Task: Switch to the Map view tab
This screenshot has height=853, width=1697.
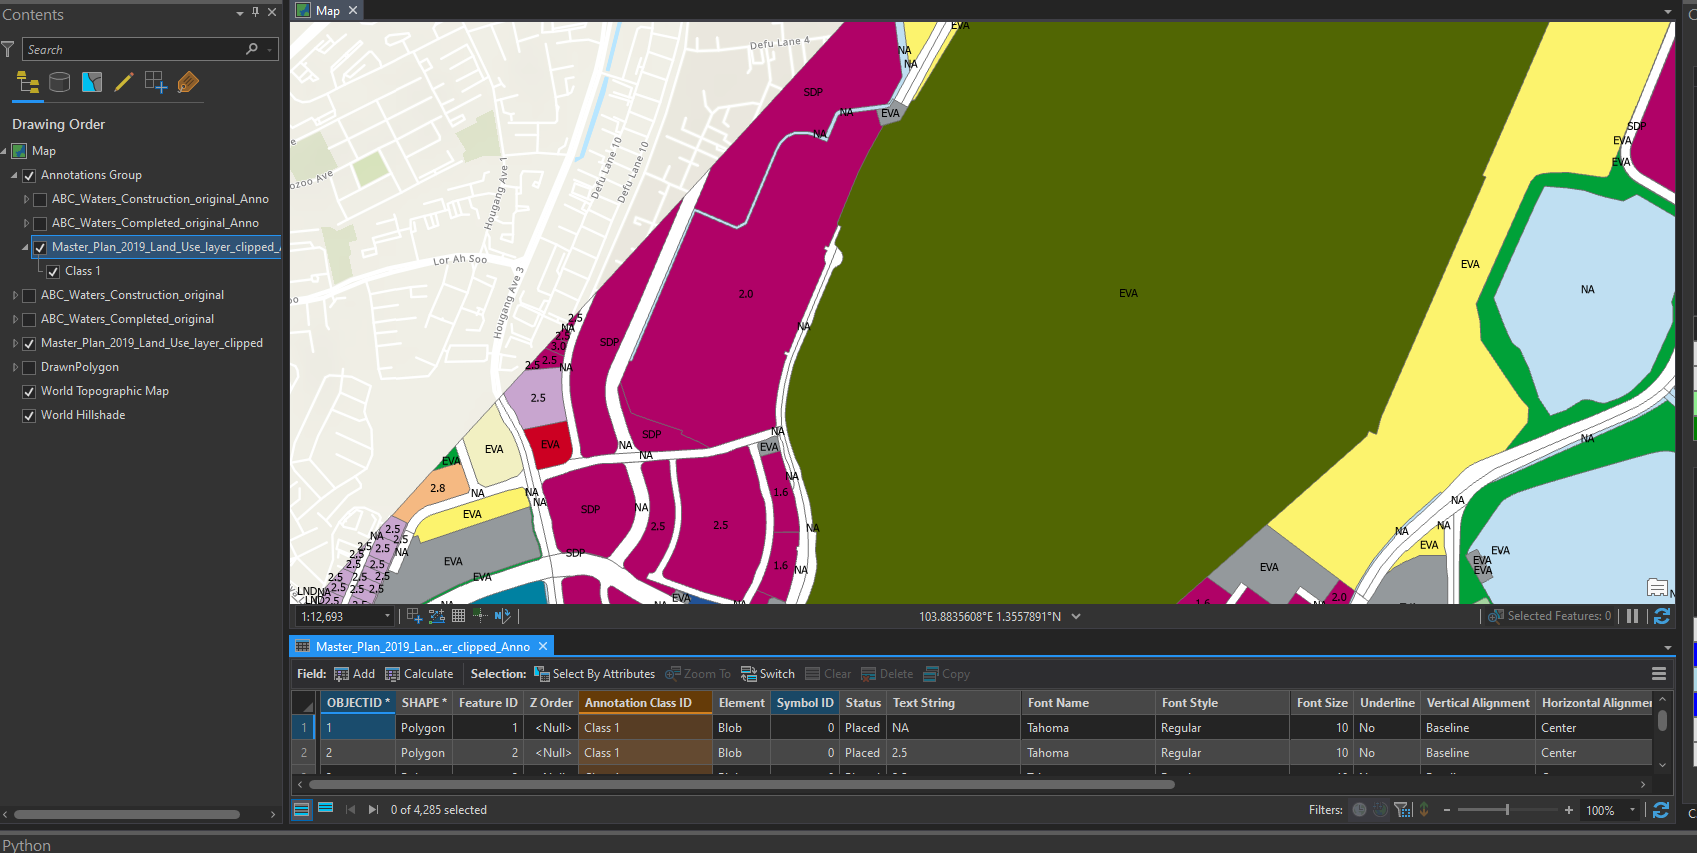Action: pos(328,10)
